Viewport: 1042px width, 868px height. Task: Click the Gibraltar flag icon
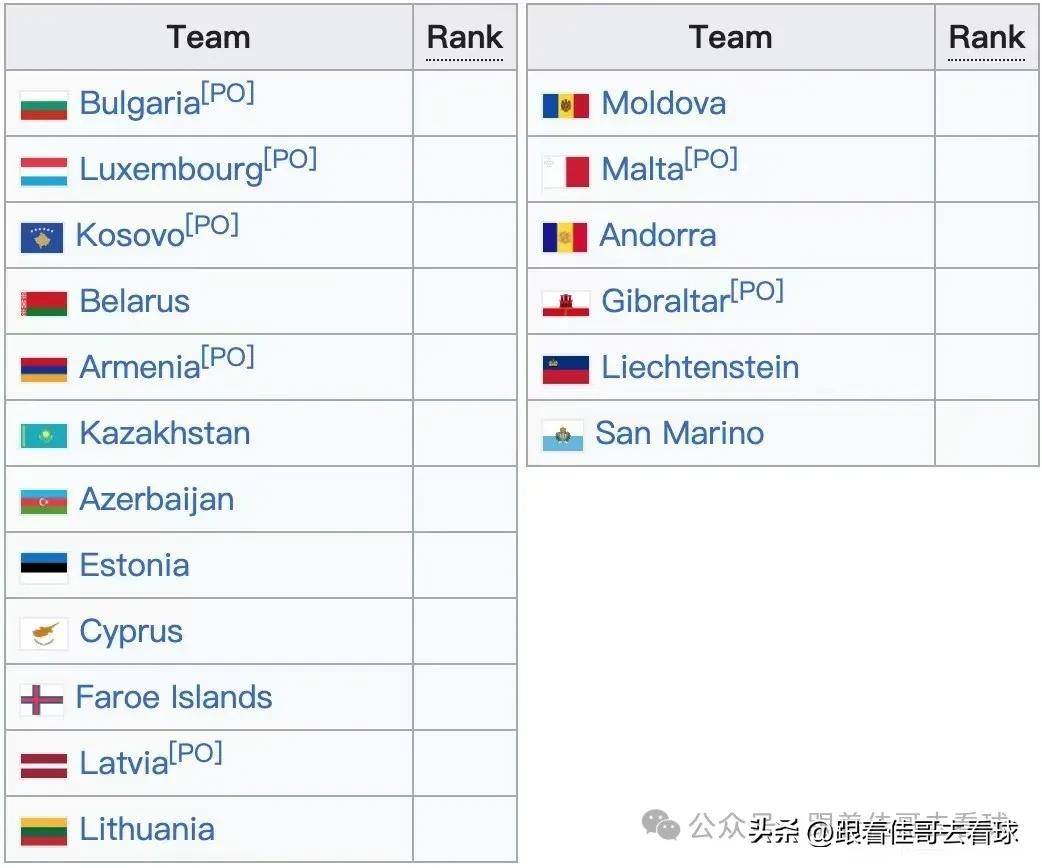pyautogui.click(x=566, y=303)
